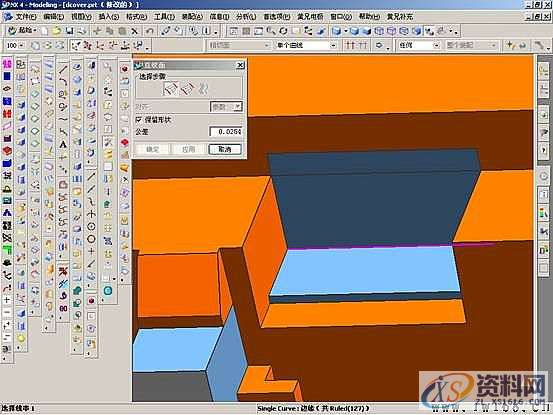The height and width of the screenshot is (415, 553).
Task: Pick the Line tool in curve toolbar
Action: [63, 69]
